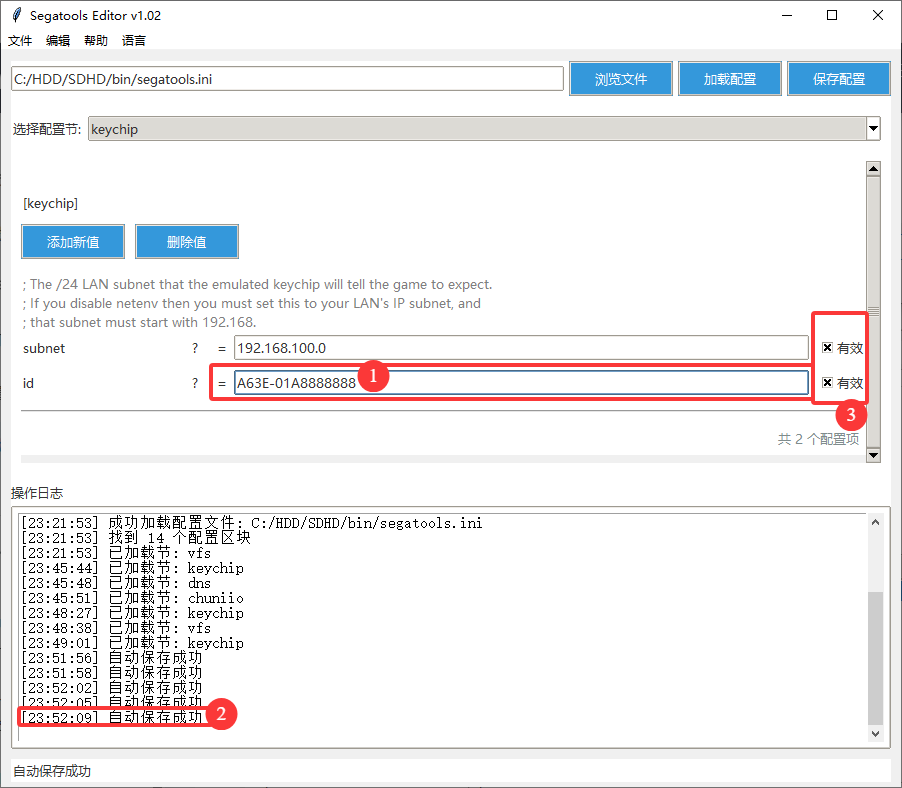Viewport: 902px width, 788px height.
Task: Click the 操作日志 heading label
Action: pos(37,493)
